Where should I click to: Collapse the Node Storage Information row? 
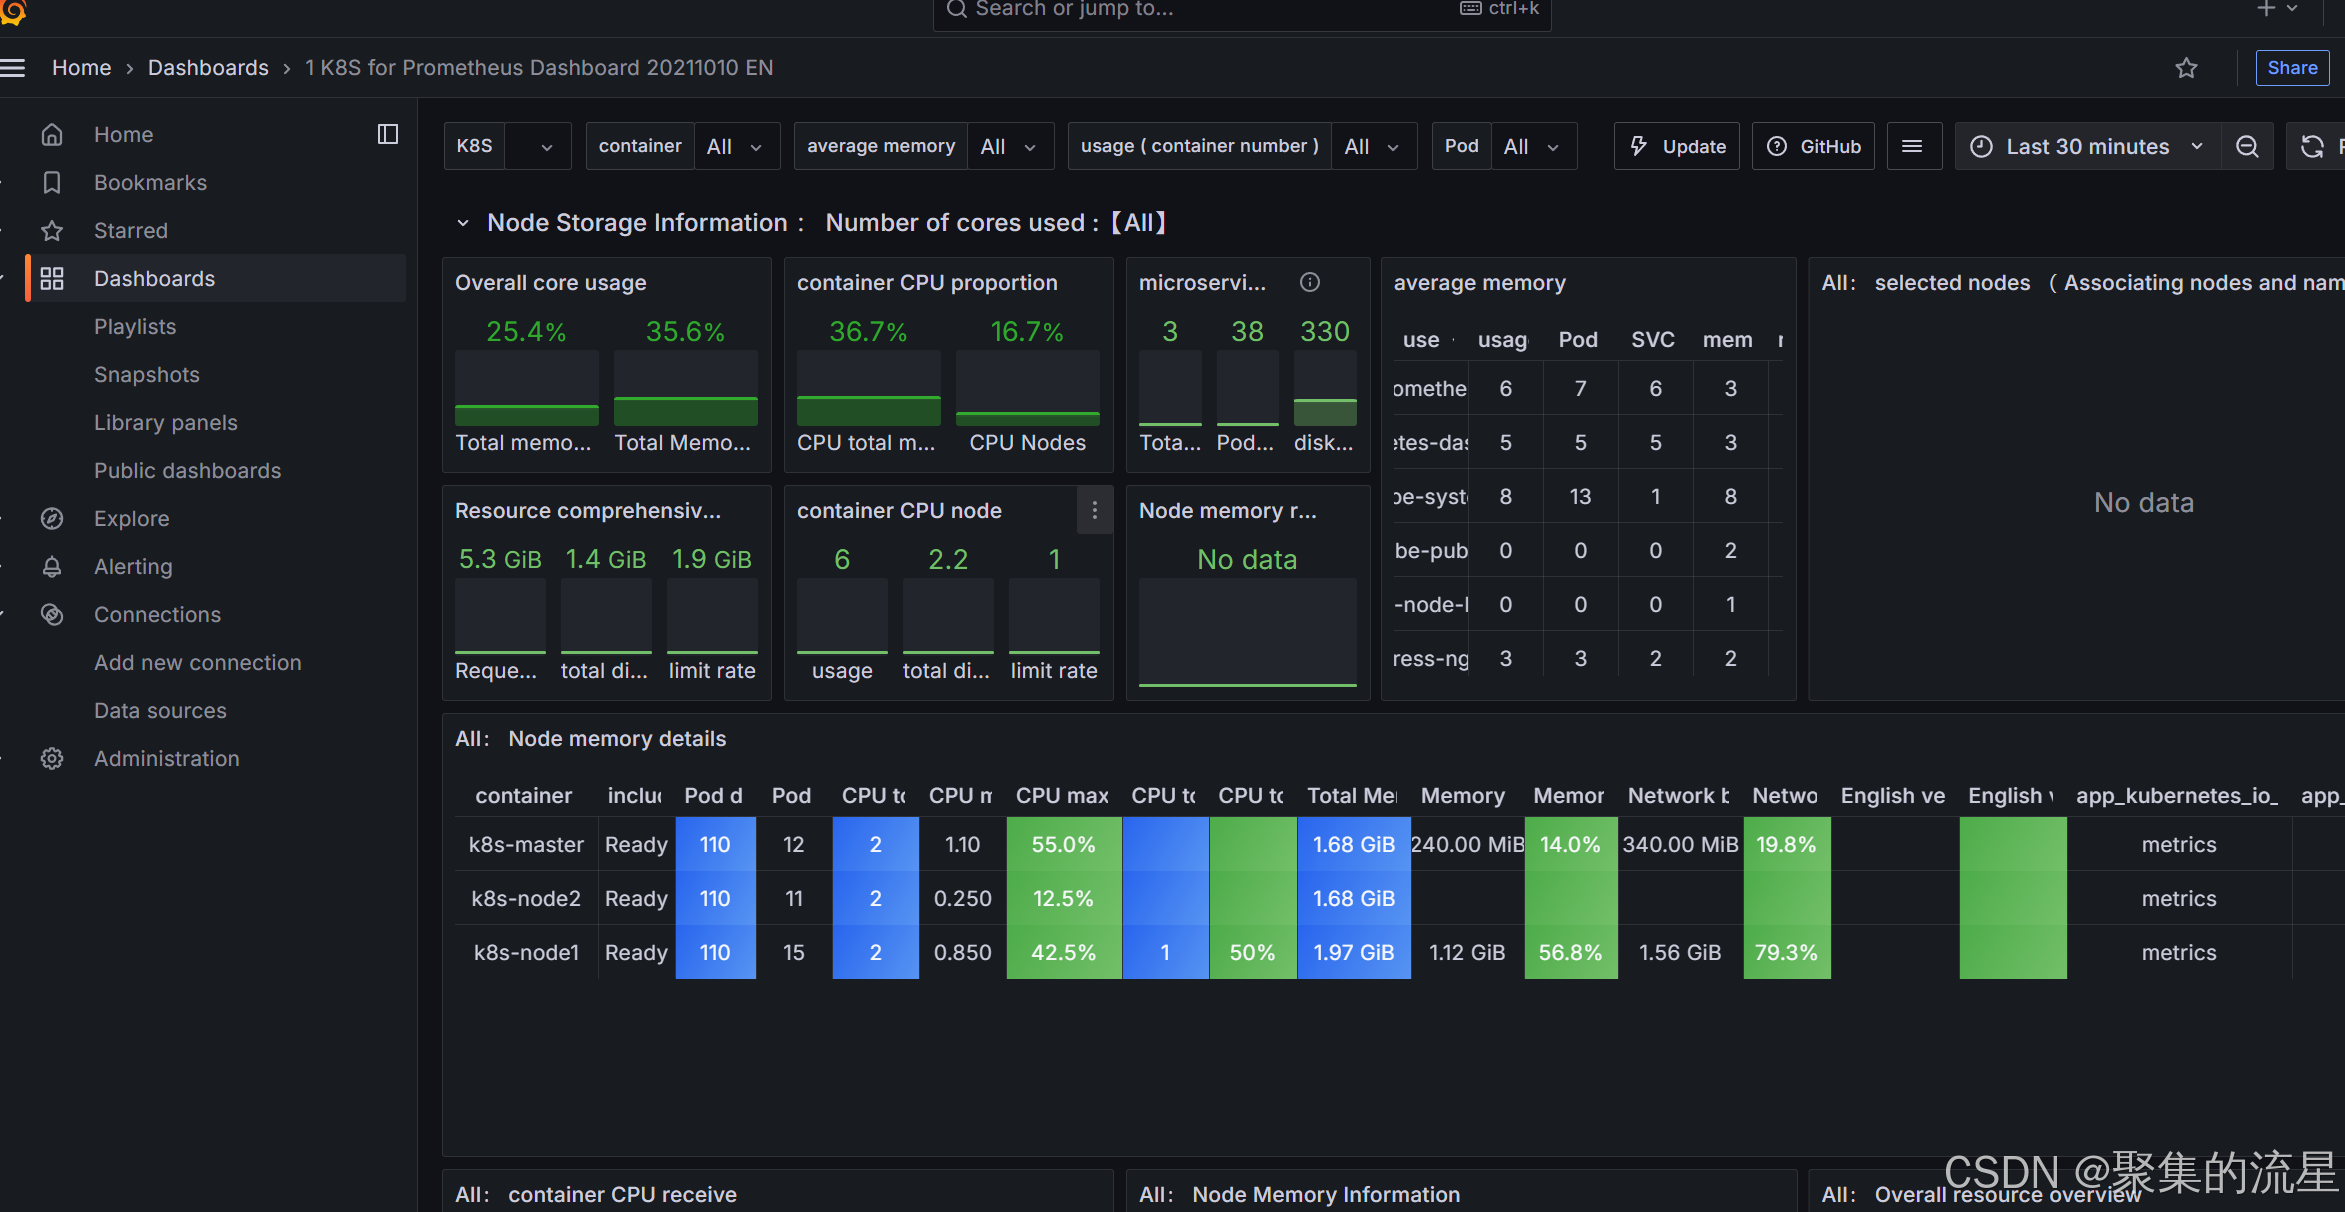[463, 223]
